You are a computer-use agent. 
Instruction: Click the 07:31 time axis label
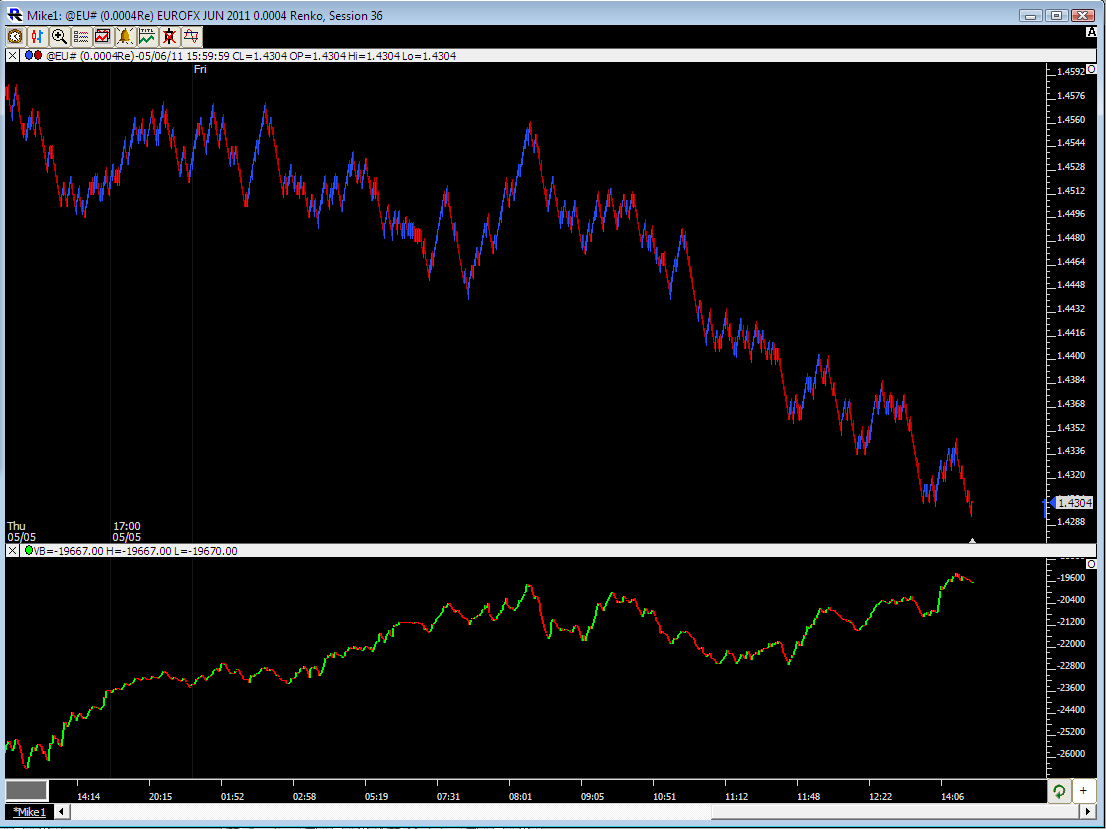tap(448, 797)
